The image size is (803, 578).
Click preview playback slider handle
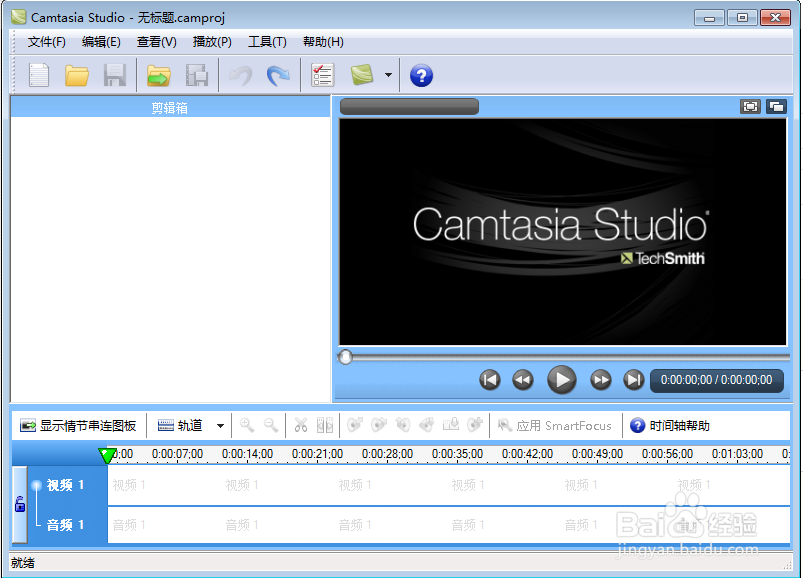click(346, 357)
